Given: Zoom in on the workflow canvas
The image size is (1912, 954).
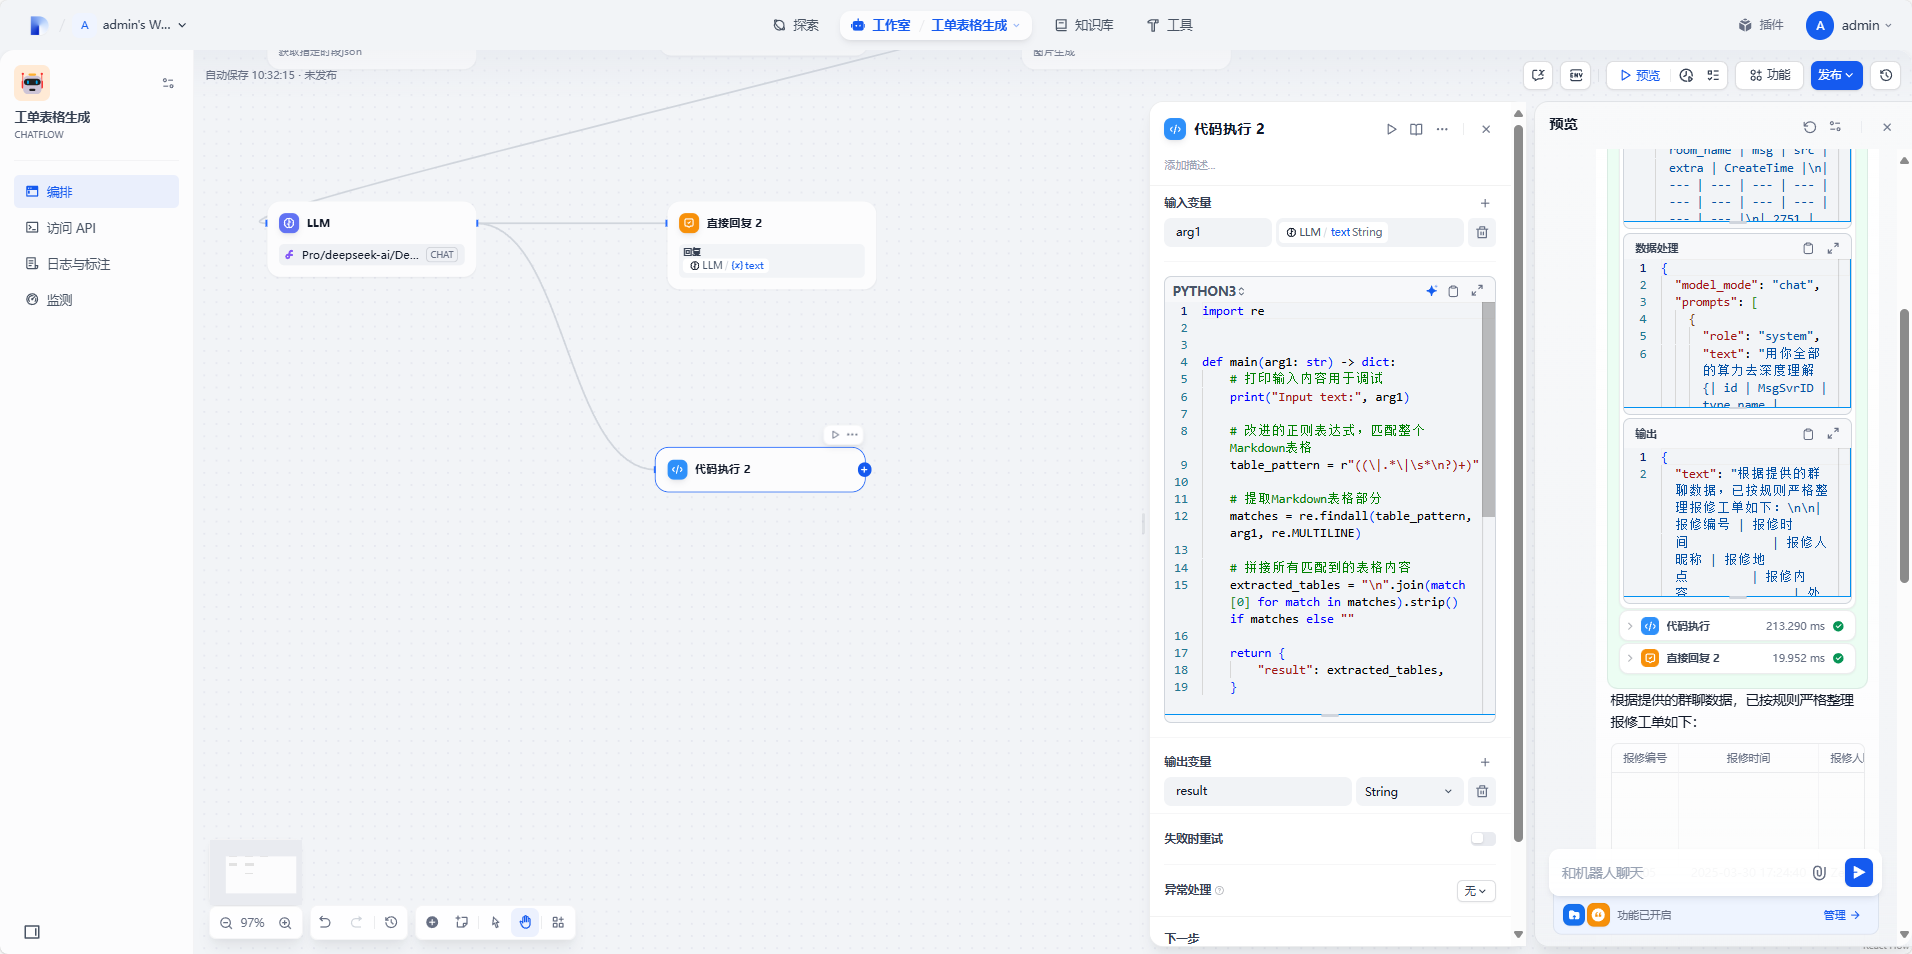Looking at the screenshot, I should coord(285,923).
